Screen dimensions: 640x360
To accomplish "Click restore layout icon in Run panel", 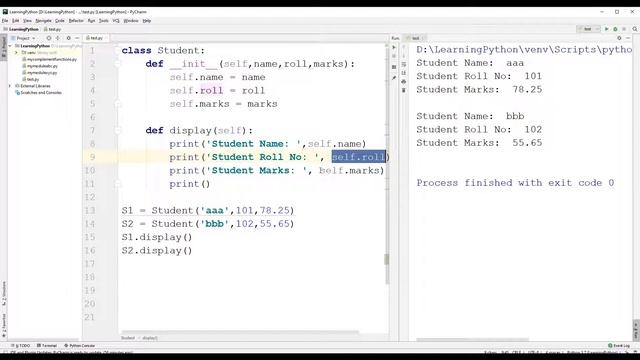I will pyautogui.click(x=394, y=67).
